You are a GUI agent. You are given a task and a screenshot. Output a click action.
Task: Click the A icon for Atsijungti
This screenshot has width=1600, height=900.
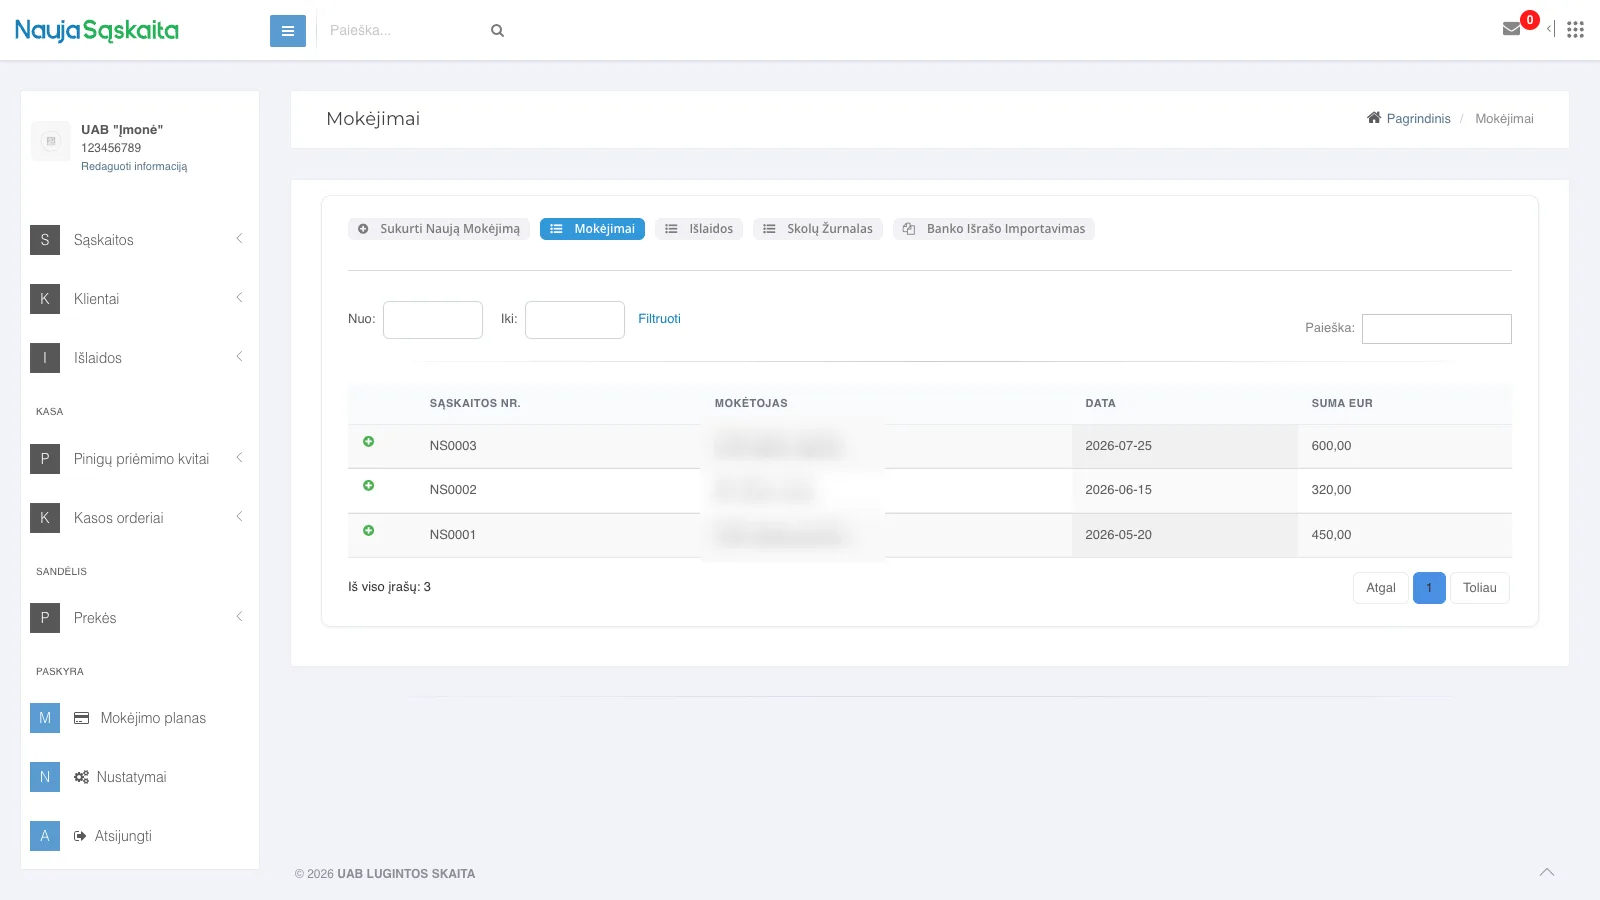pyautogui.click(x=45, y=836)
